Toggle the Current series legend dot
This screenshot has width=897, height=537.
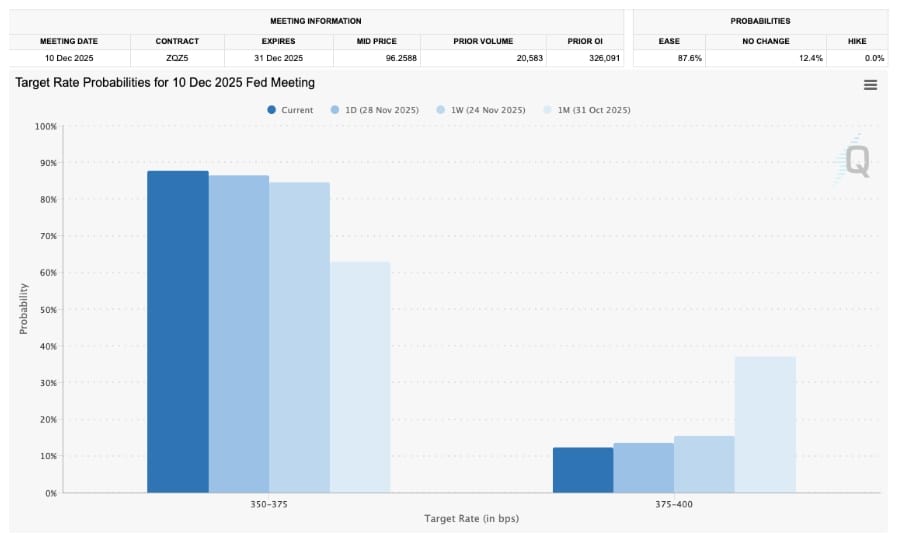coord(272,110)
